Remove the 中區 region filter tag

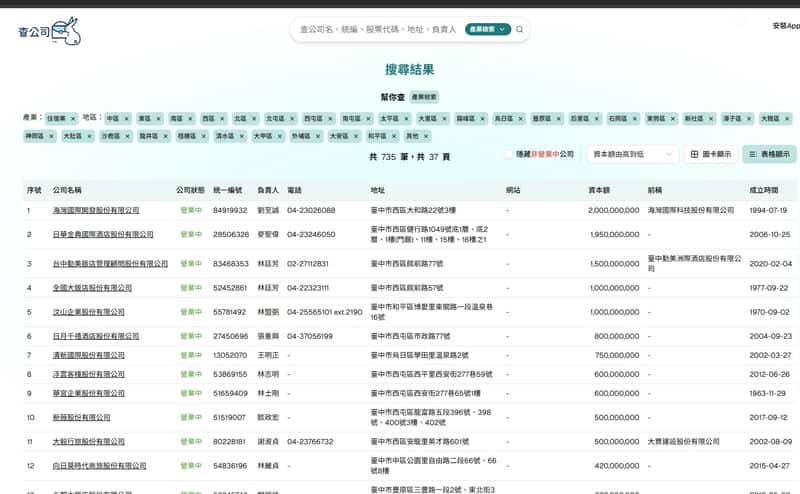pyautogui.click(x=126, y=118)
